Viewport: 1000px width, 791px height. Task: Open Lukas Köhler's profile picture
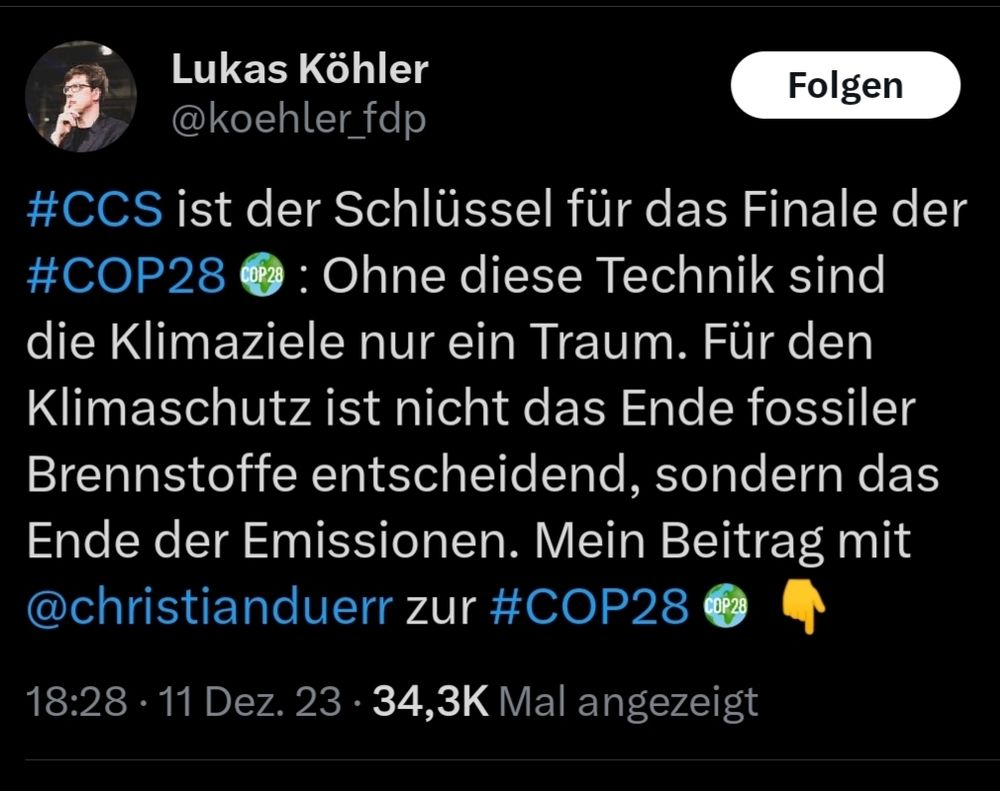pyautogui.click(x=80, y=90)
